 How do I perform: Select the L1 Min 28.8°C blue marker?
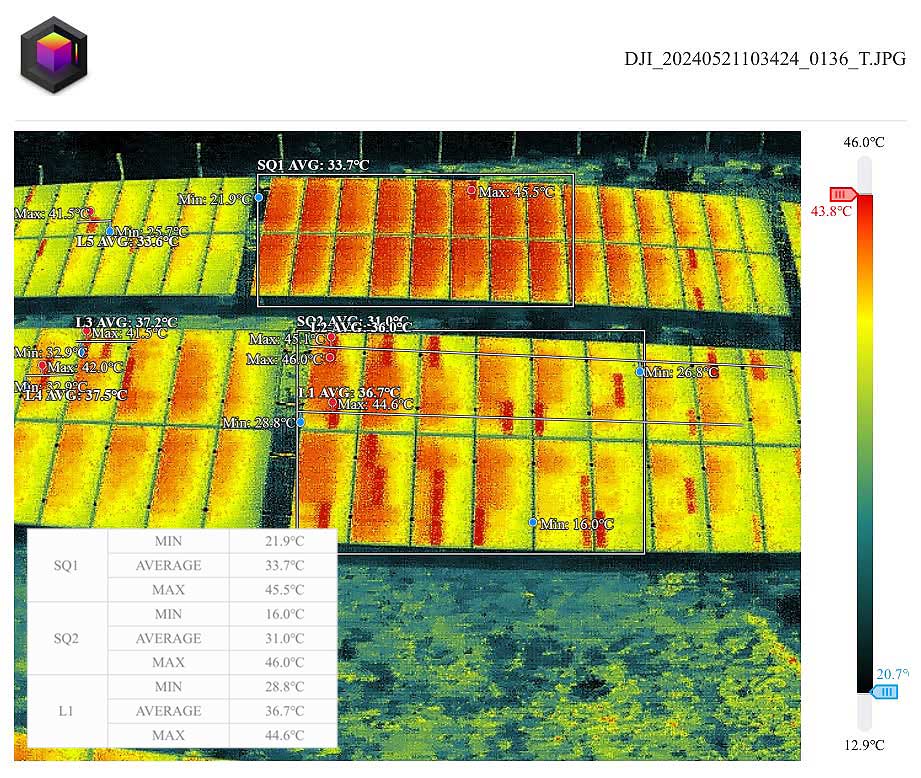pyautogui.click(x=300, y=422)
